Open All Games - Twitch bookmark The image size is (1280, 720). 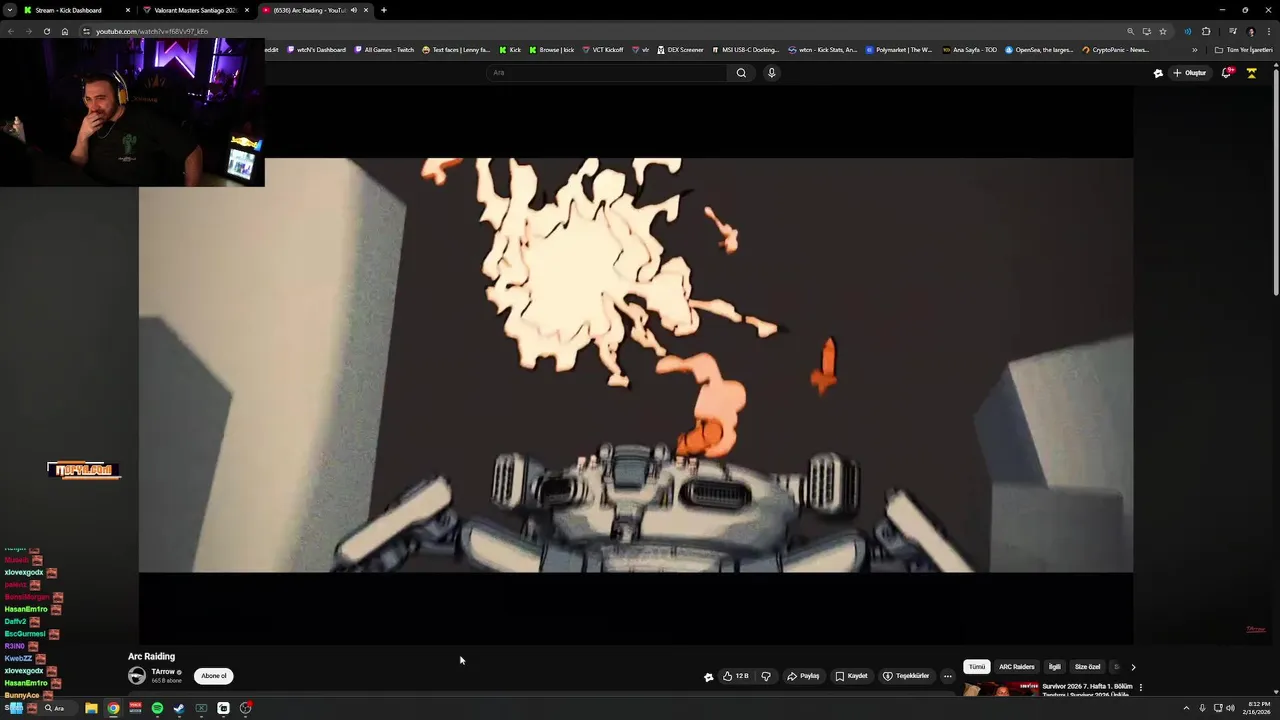coord(384,50)
